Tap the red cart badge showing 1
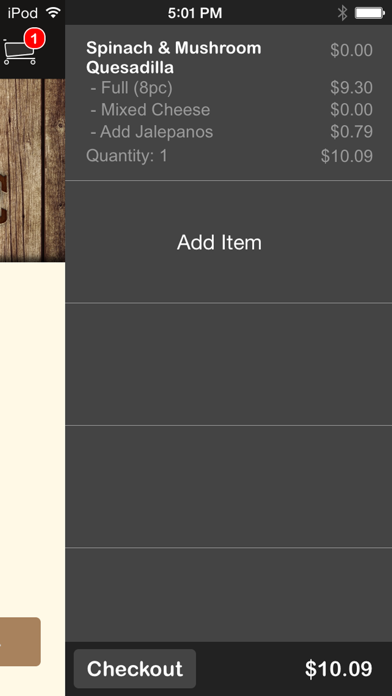The height and width of the screenshot is (696, 392). pyautogui.click(x=35, y=40)
